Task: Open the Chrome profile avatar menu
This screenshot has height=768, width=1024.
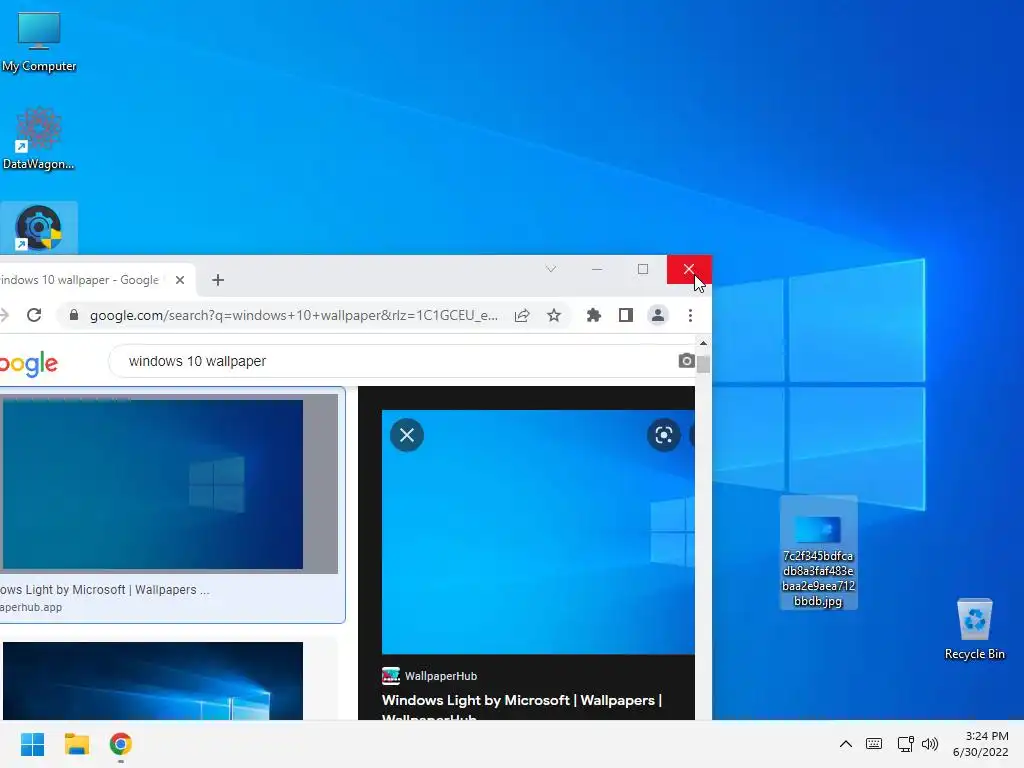Action: pyautogui.click(x=658, y=315)
